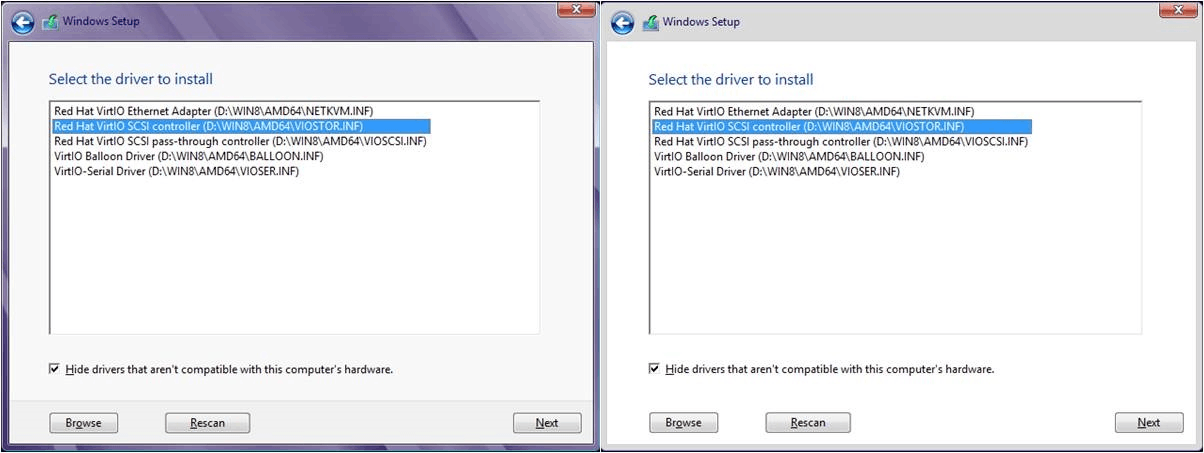Viewport: 1204px width, 453px height.
Task: Proceed with Next in right window
Action: [x=1148, y=423]
